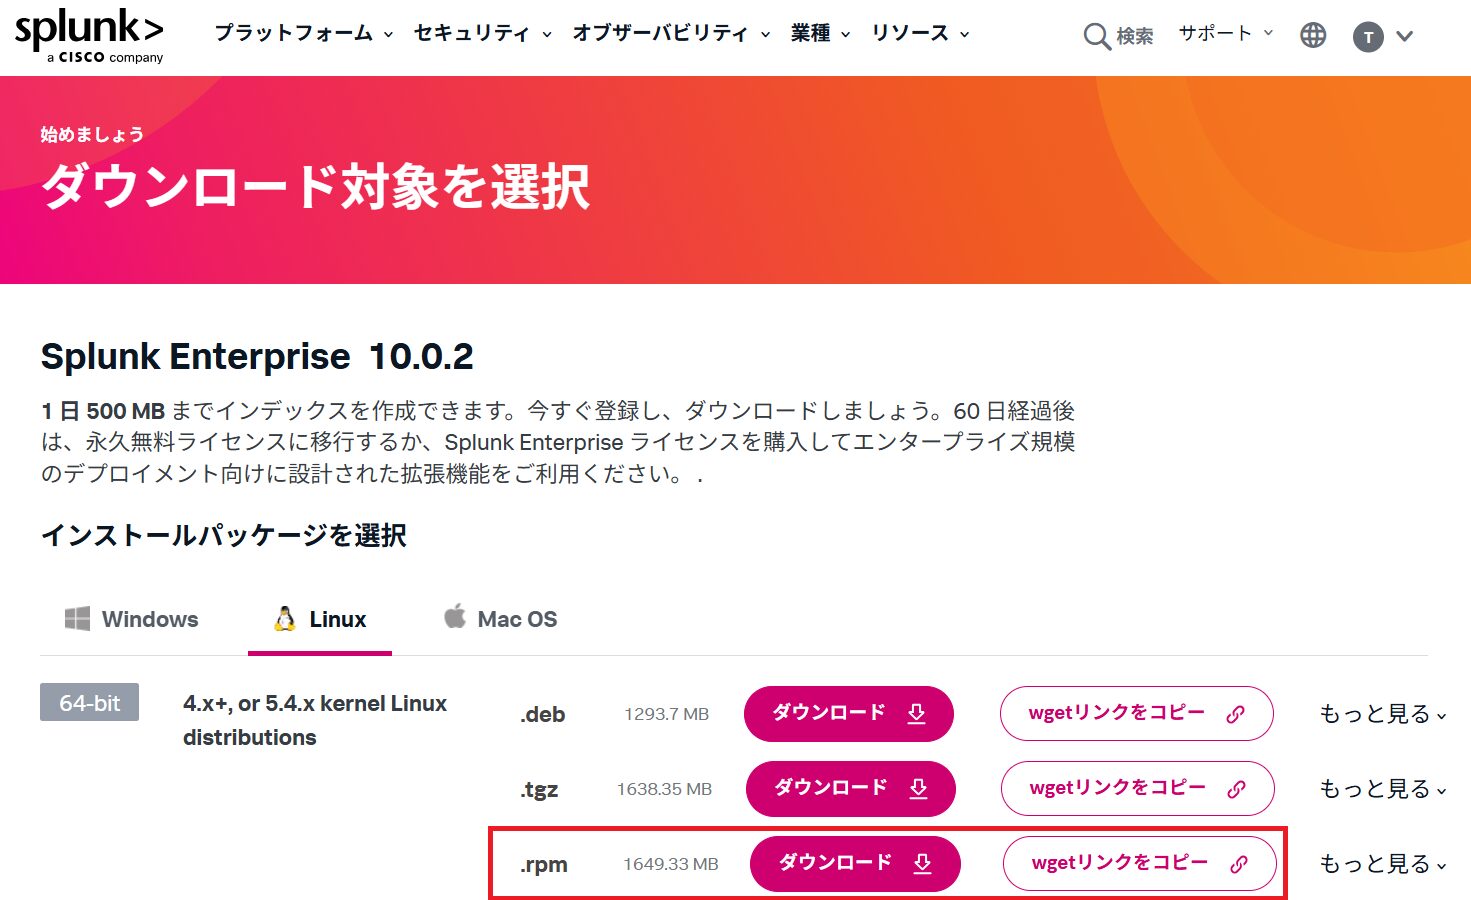Viewport: 1471px width, 900px height.
Task: Click the link icon in the .tgz wget button
Action: (x=1237, y=789)
